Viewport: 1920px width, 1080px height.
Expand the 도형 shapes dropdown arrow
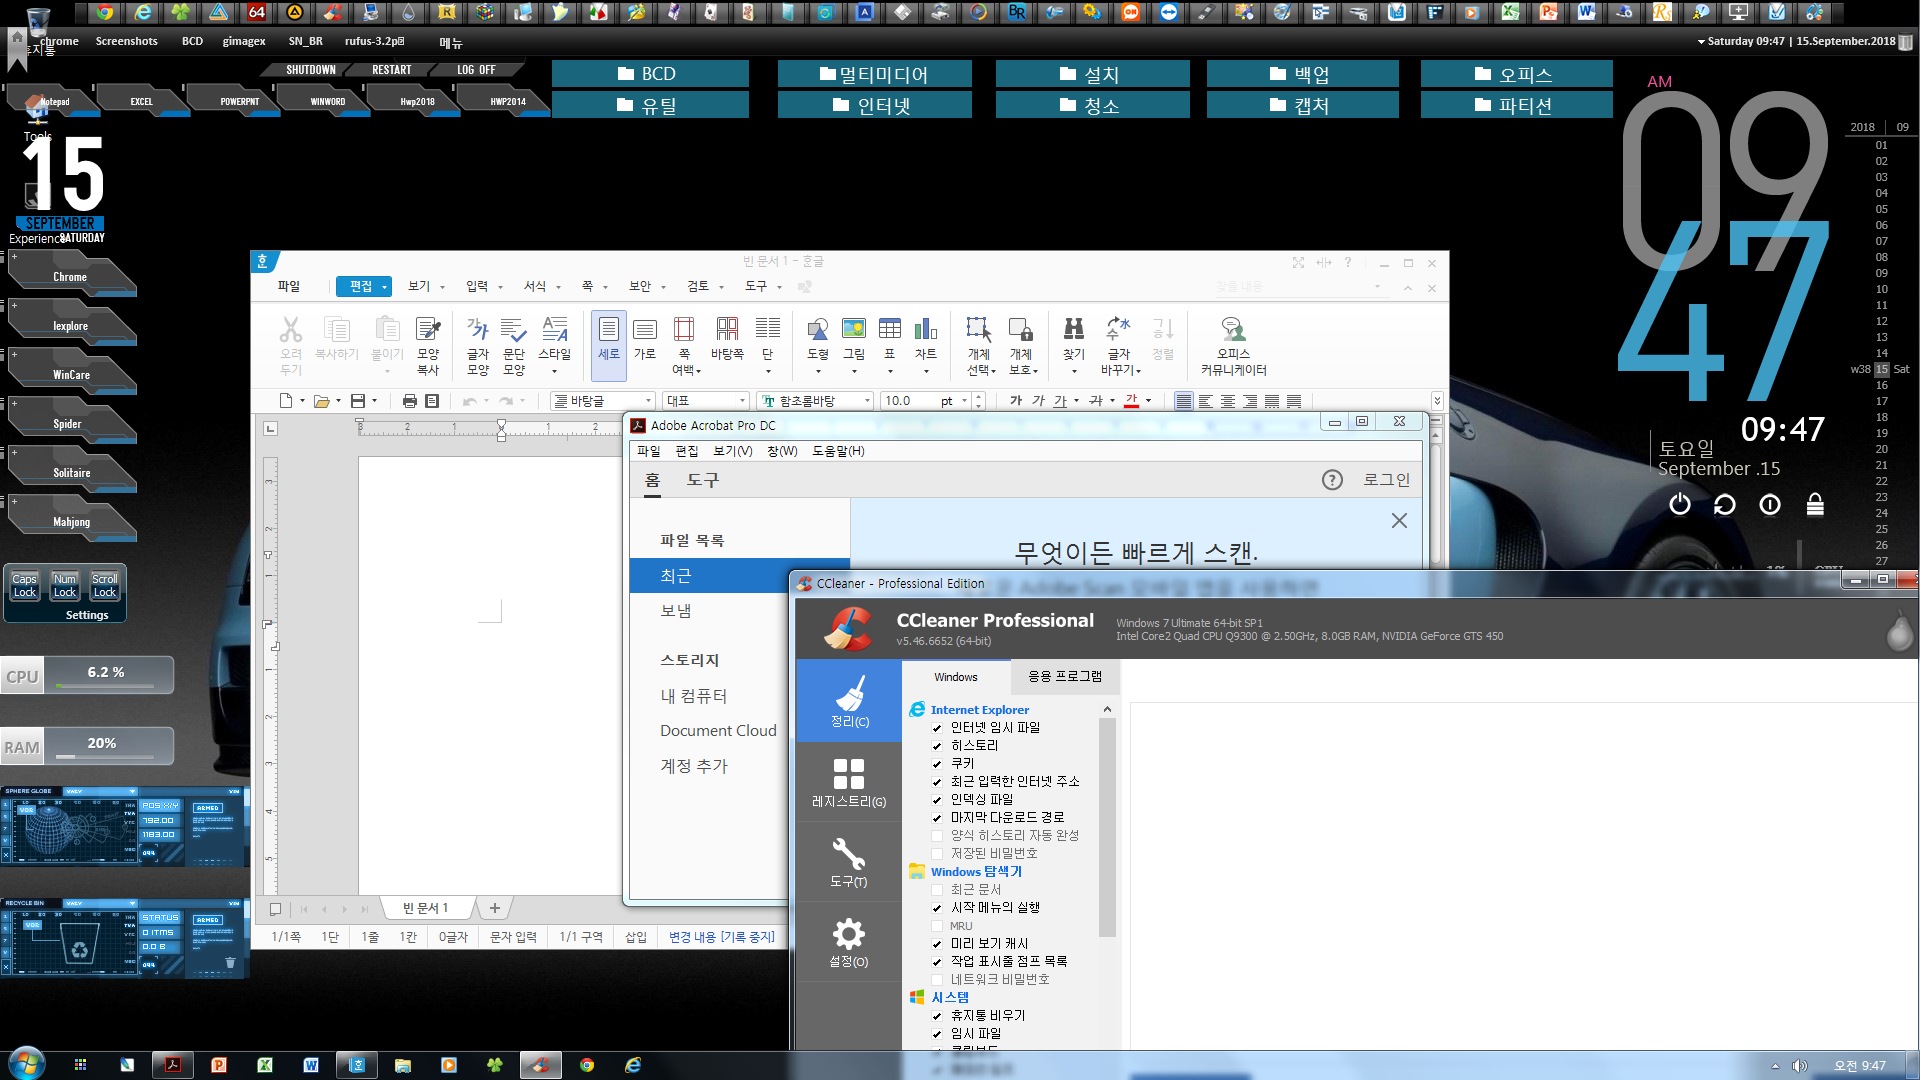click(818, 371)
